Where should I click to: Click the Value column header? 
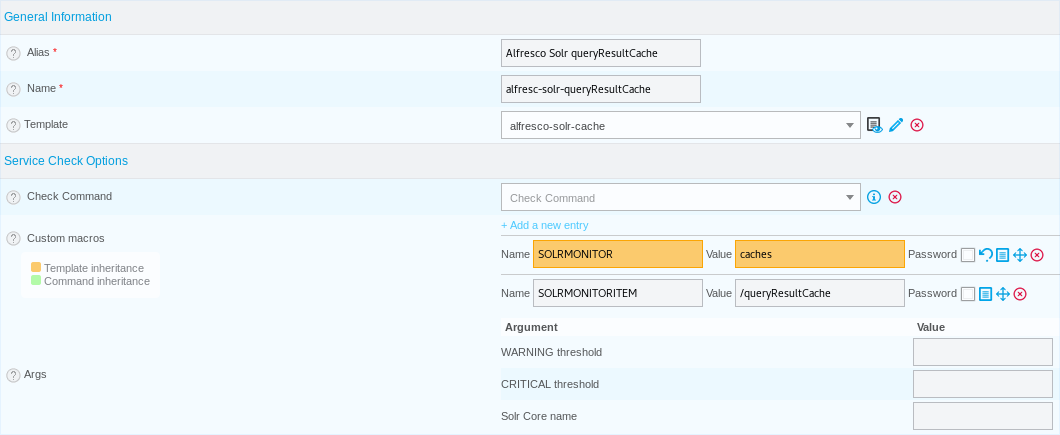click(x=931, y=327)
